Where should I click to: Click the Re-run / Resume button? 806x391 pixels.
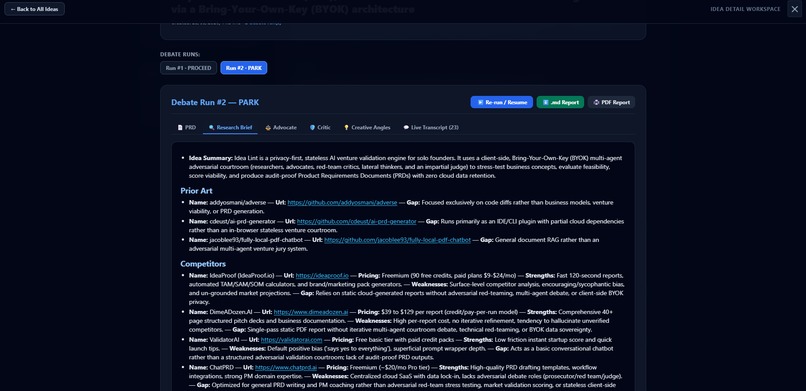502,102
